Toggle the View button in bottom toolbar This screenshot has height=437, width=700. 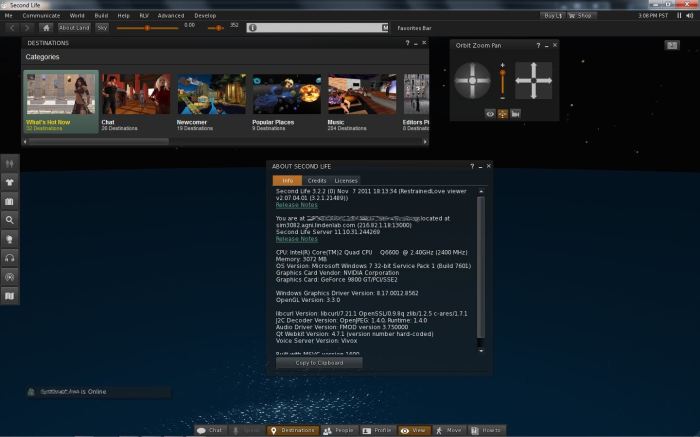click(x=414, y=430)
